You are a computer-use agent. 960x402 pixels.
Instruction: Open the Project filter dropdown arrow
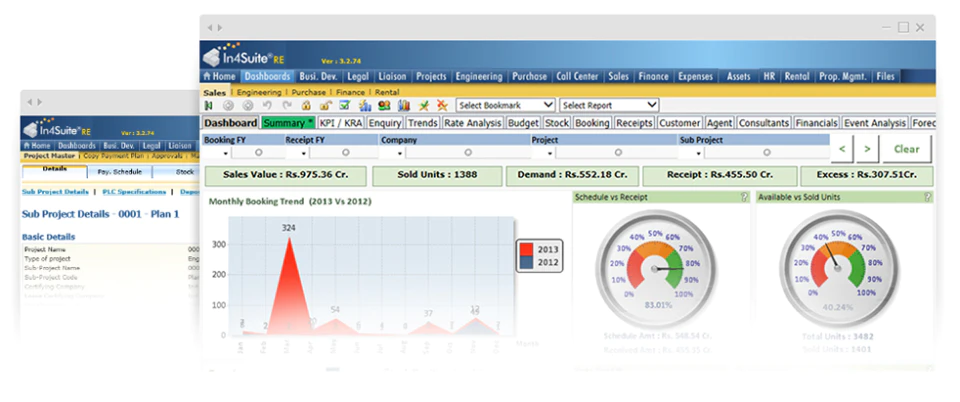click(550, 154)
